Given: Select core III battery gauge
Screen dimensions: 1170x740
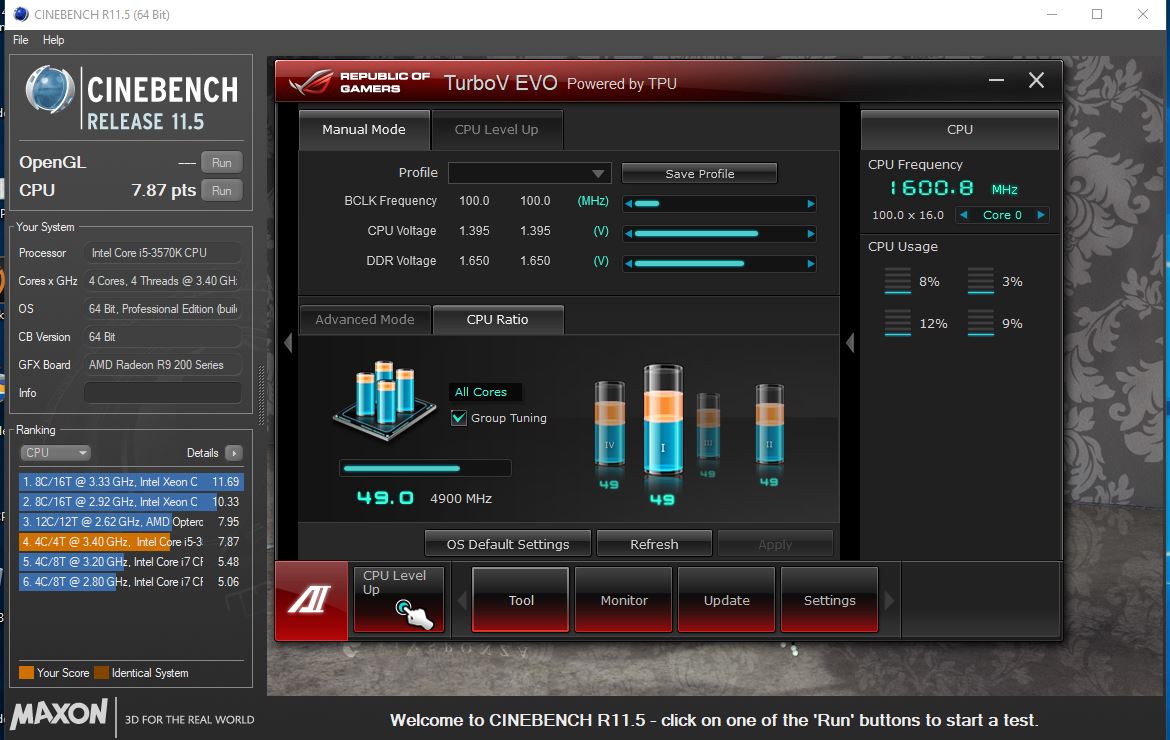Looking at the screenshot, I should pyautogui.click(x=708, y=425).
